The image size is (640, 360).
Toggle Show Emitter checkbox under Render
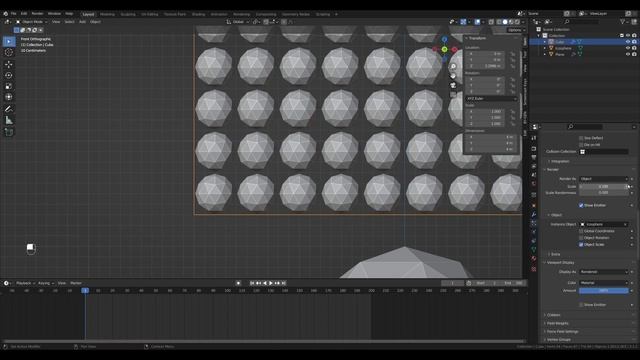tap(581, 205)
